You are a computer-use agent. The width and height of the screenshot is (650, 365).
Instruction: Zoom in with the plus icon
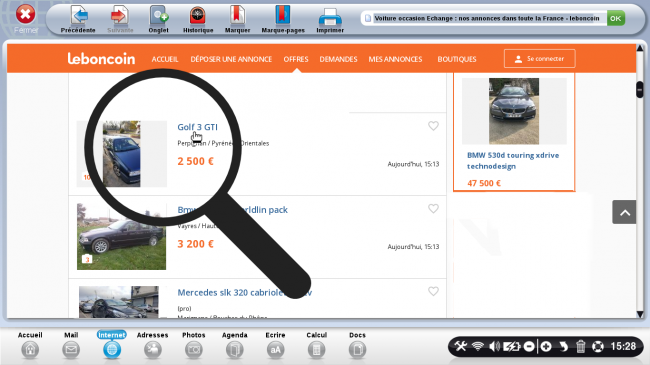click(x=546, y=346)
